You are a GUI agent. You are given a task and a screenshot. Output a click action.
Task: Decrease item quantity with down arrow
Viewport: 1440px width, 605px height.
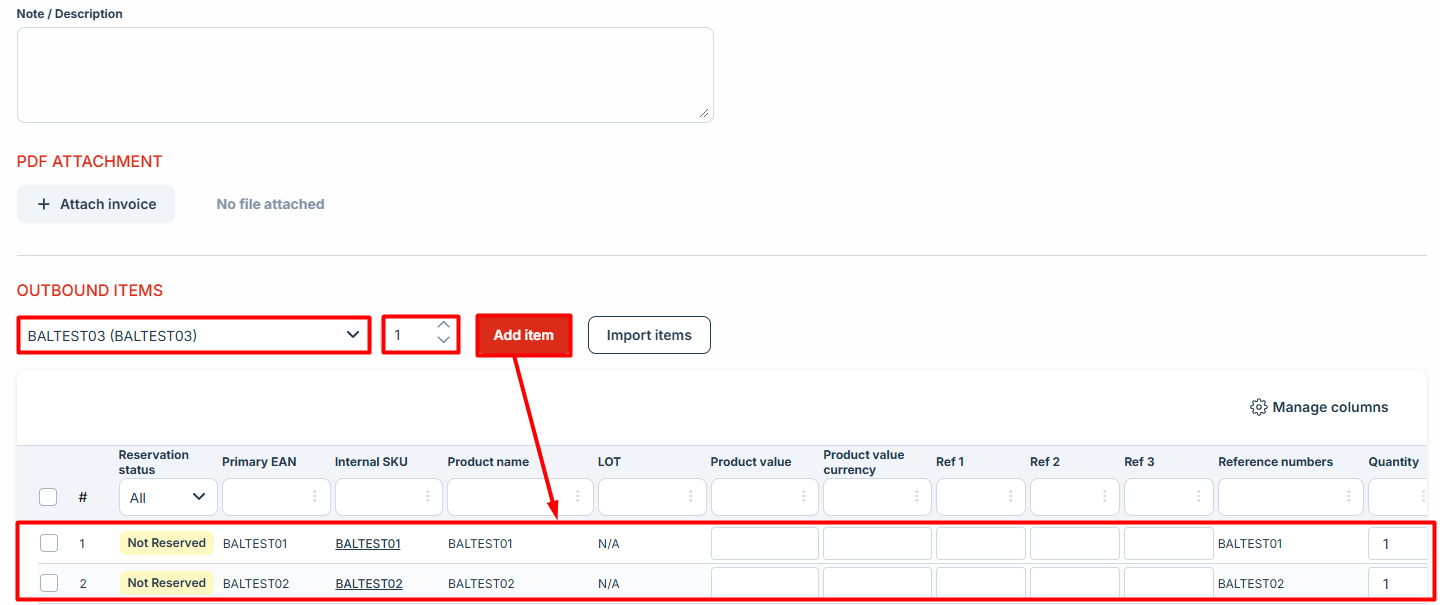pos(444,342)
